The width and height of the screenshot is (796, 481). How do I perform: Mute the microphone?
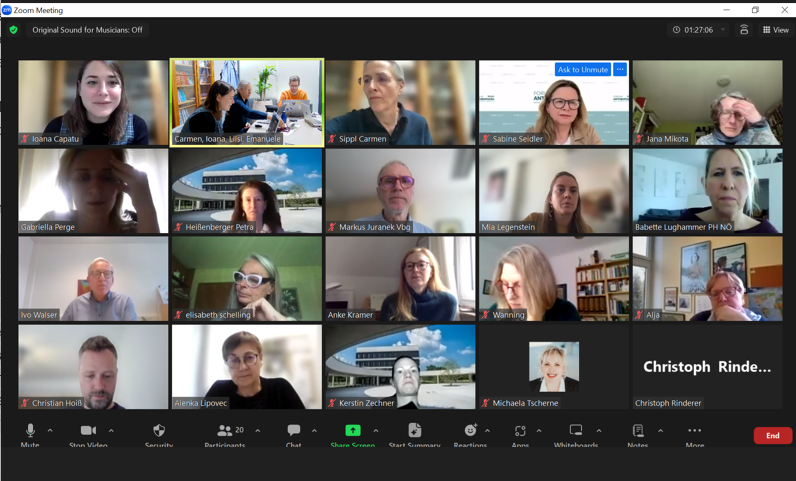[30, 432]
